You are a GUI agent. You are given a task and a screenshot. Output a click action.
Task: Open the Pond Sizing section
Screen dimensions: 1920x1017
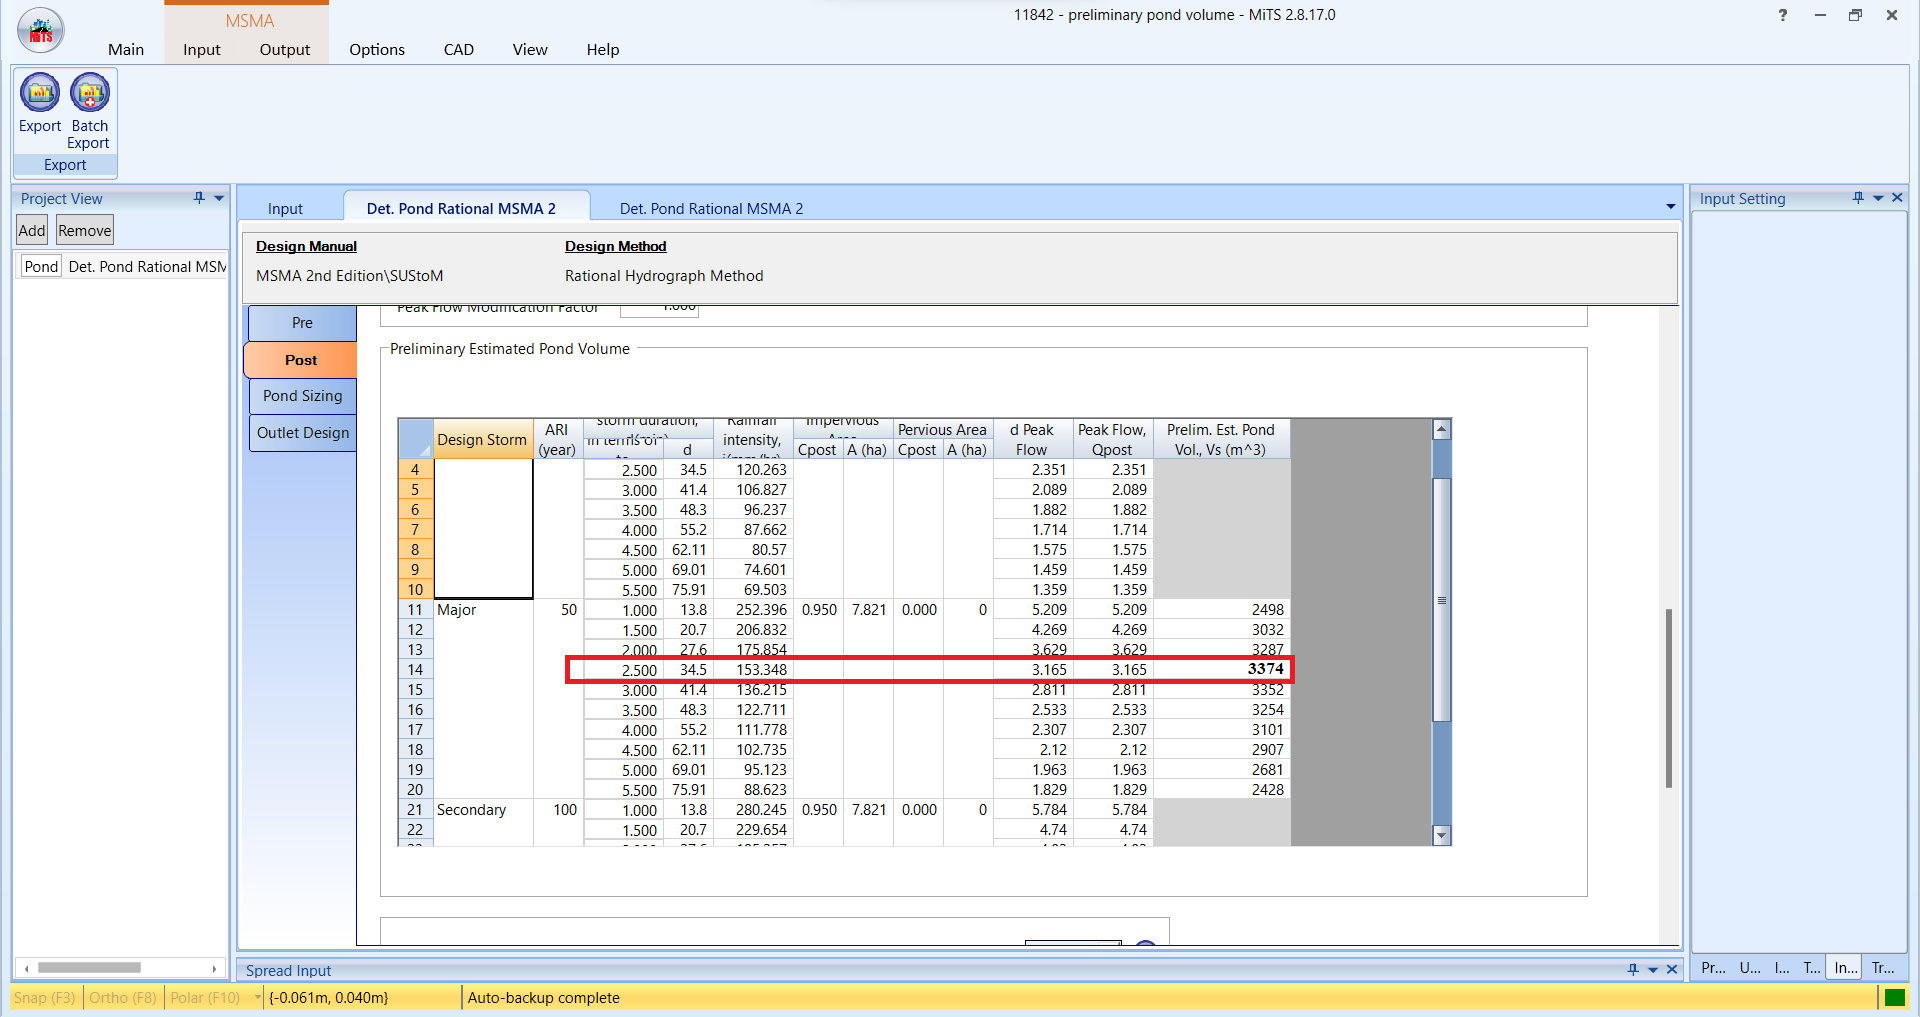point(302,396)
